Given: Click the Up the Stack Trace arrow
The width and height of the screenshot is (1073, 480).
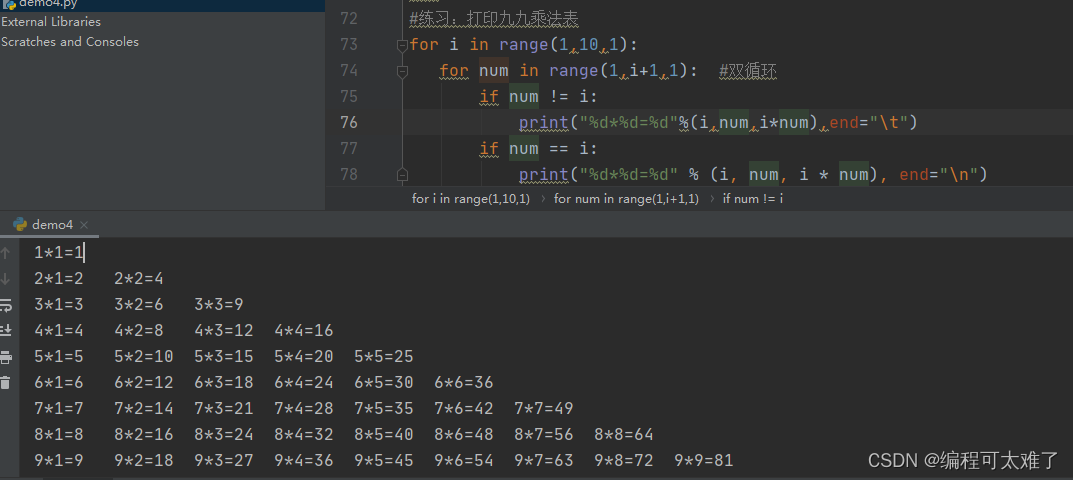Looking at the screenshot, I should (5, 253).
